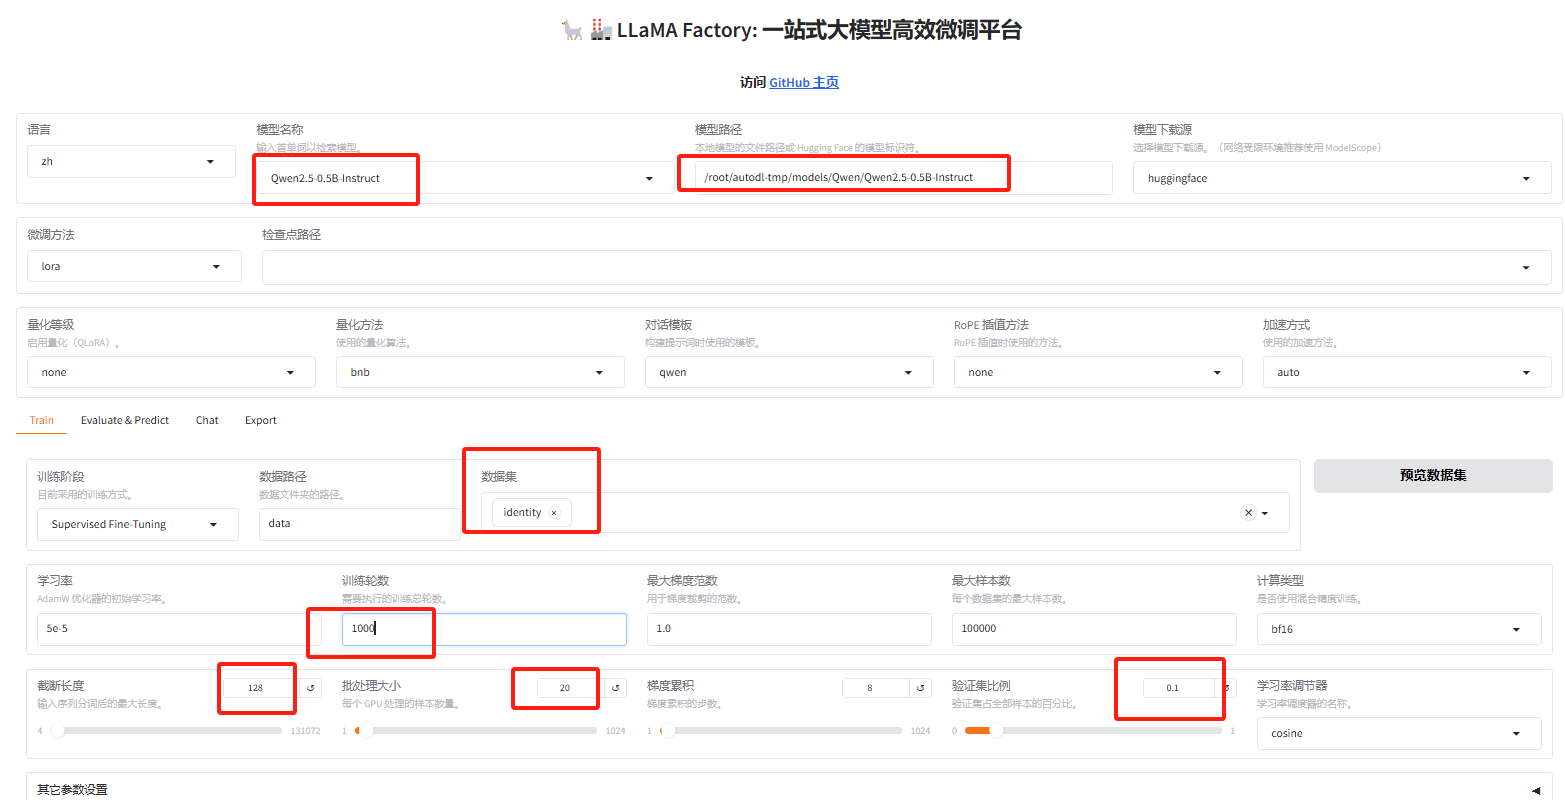Click the 最大样本数 field showing 100000
The width and height of the screenshot is (1565, 800).
click(1094, 629)
